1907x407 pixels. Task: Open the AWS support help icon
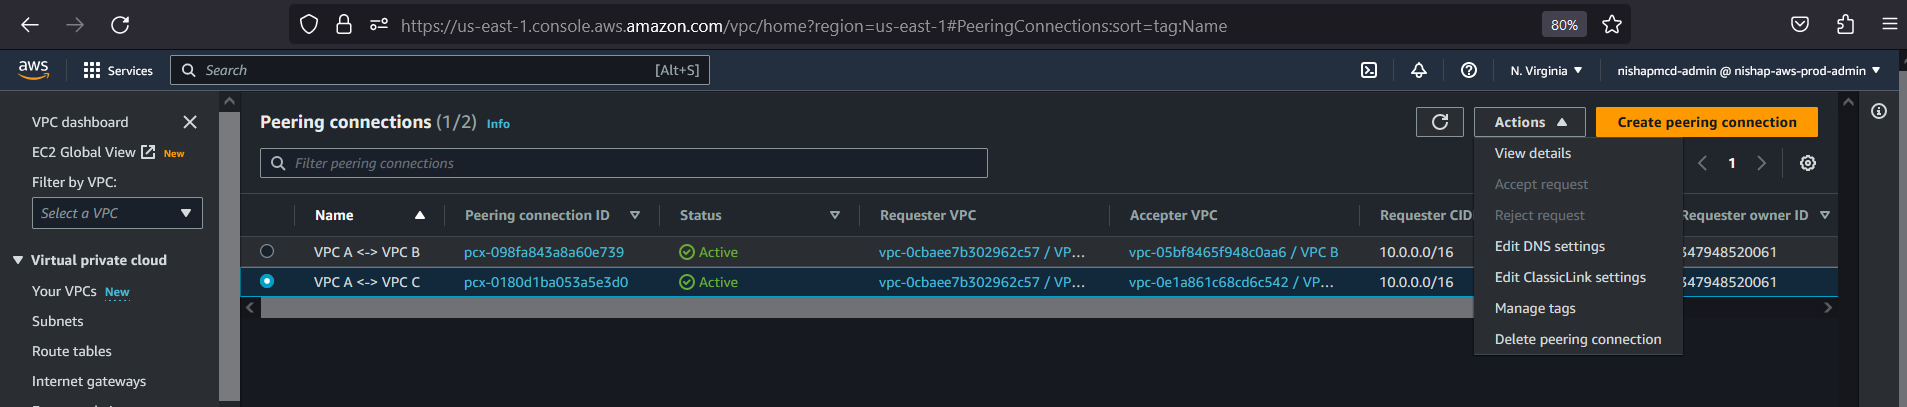coord(1468,70)
